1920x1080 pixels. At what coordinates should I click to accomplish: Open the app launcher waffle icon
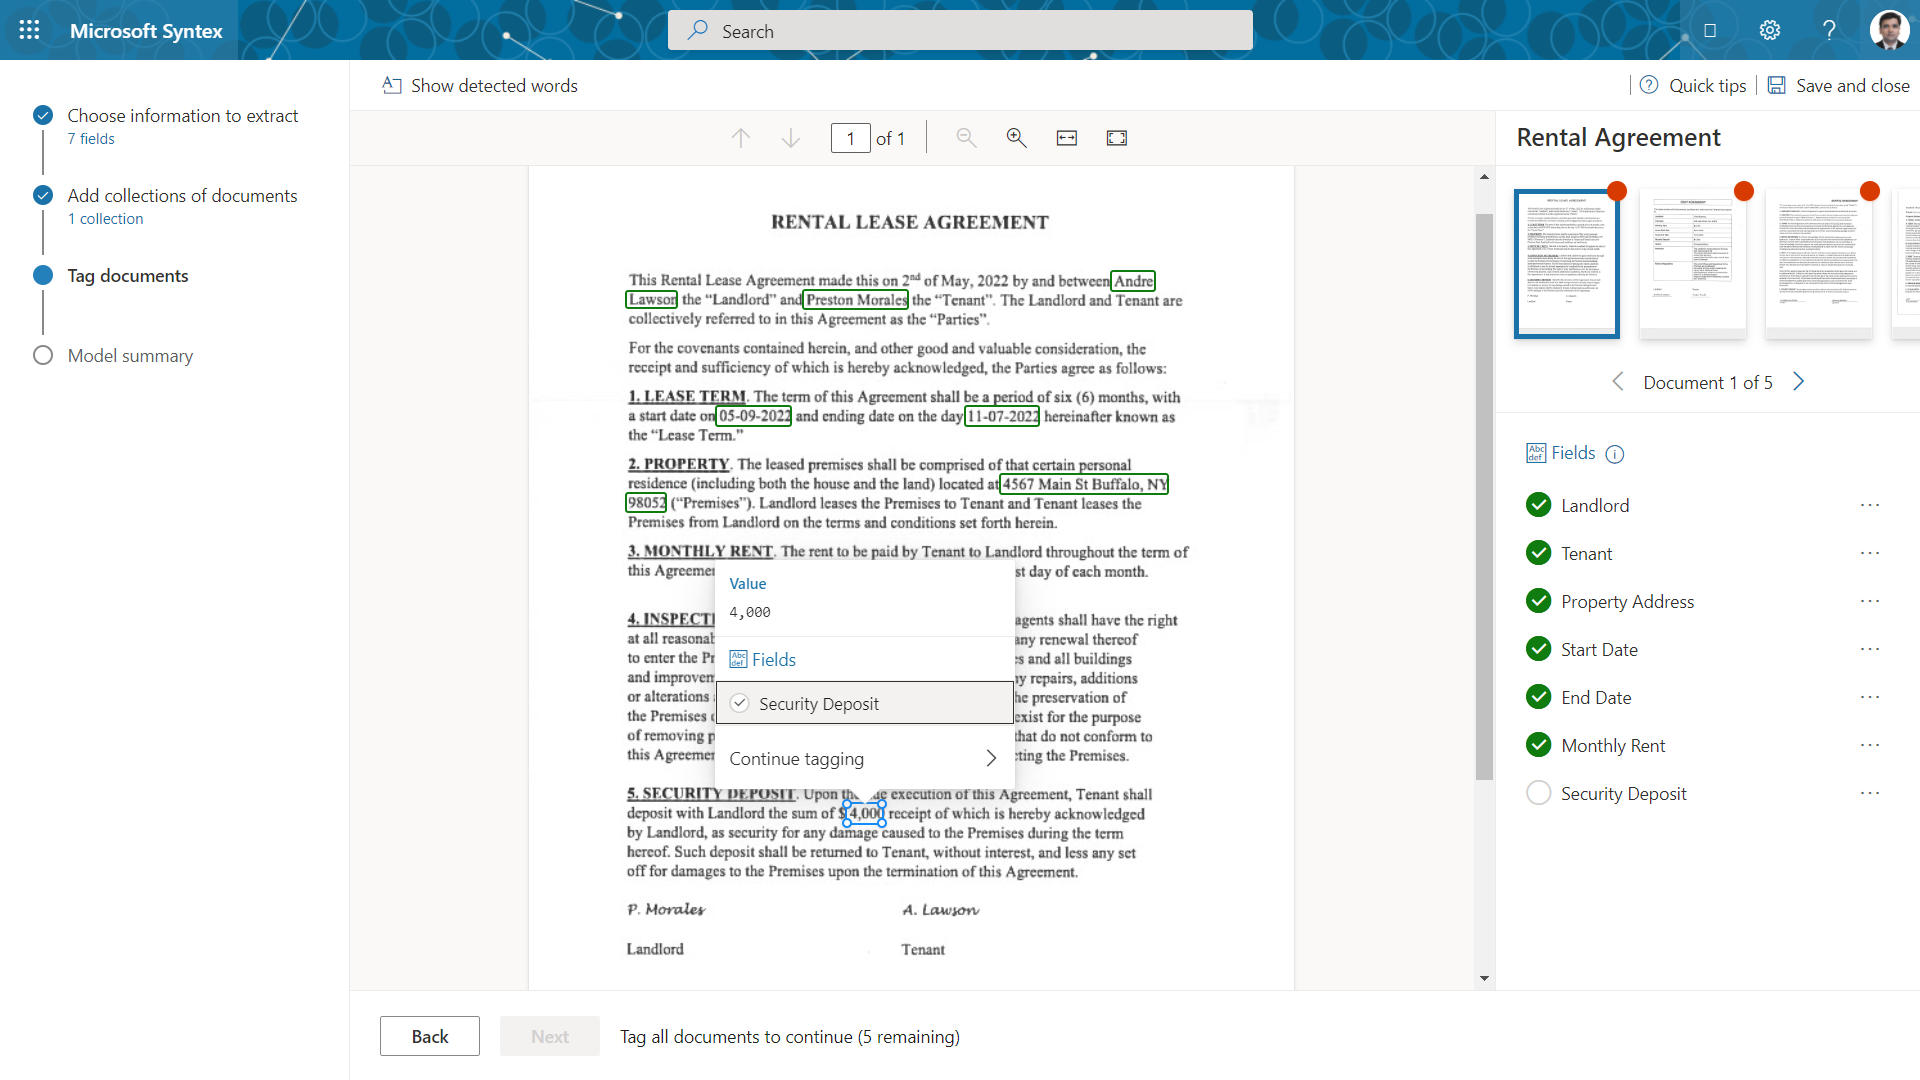point(29,30)
